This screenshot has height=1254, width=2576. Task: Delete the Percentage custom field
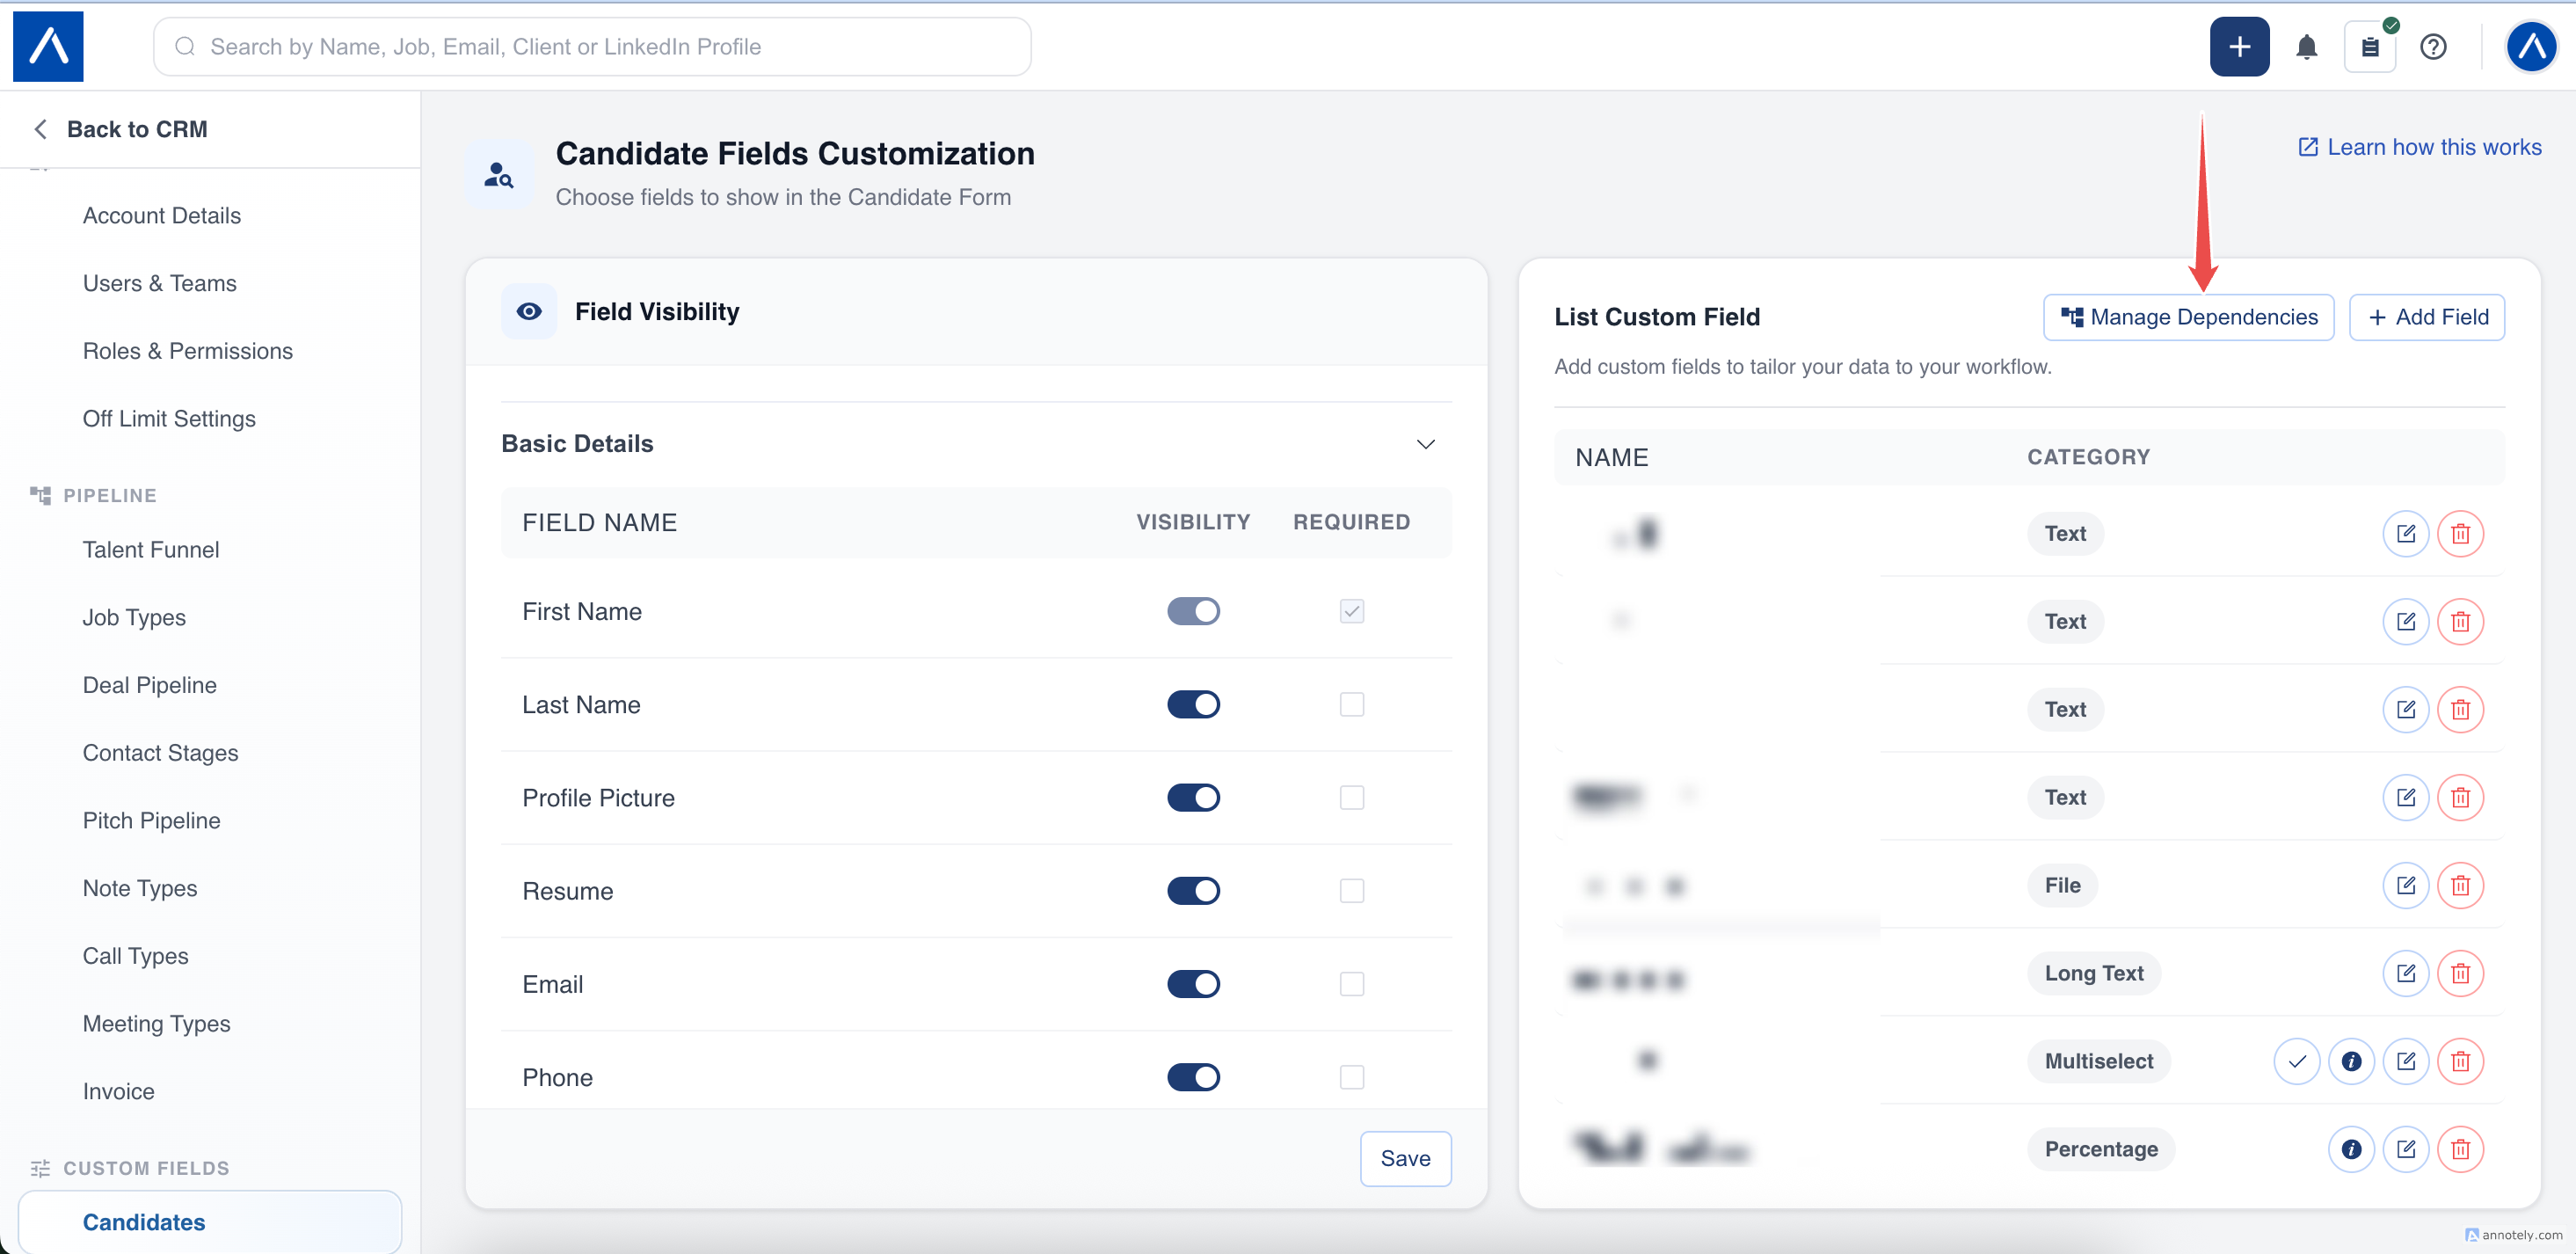[2460, 1149]
